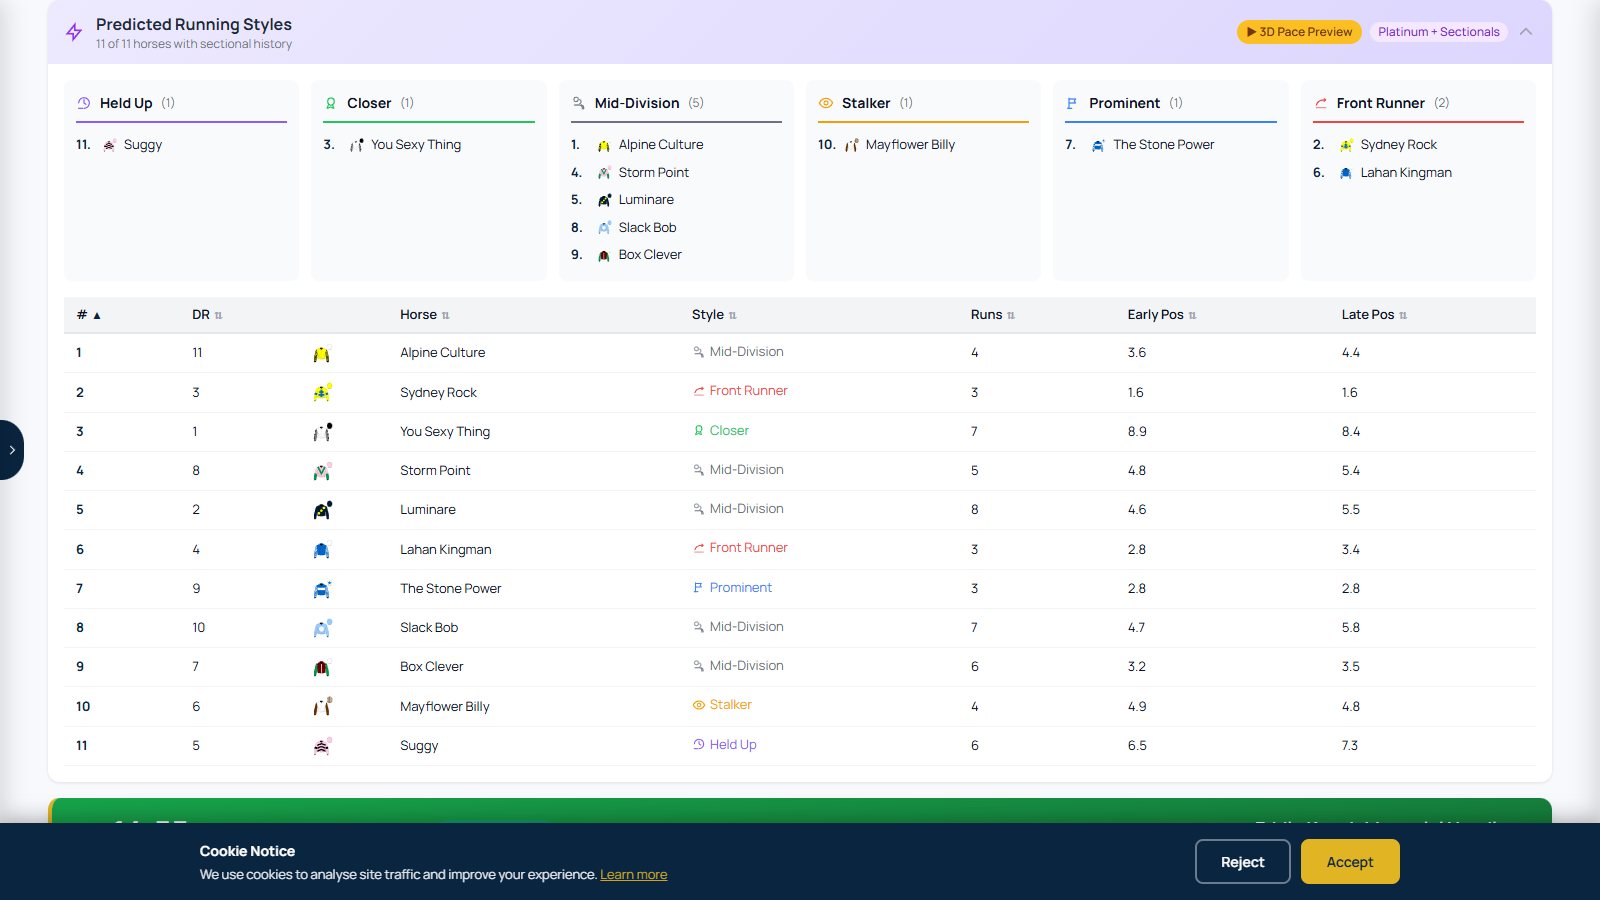The height and width of the screenshot is (900, 1600).
Task: Click Slack Bob's light blue silks in table
Action: tap(322, 628)
